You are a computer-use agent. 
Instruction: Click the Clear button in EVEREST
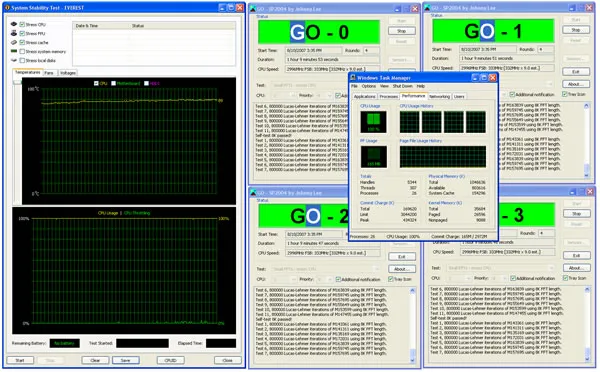click(x=95, y=361)
